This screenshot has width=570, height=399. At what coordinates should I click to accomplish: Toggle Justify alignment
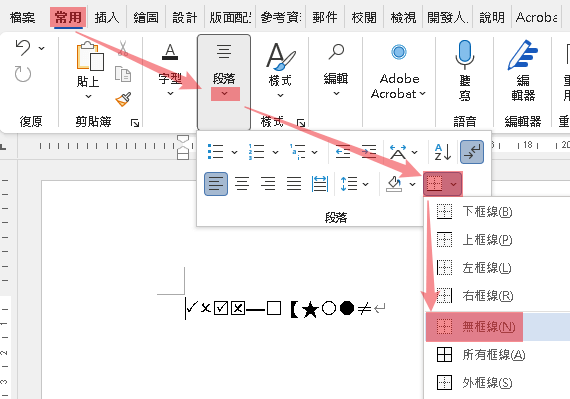coord(294,184)
